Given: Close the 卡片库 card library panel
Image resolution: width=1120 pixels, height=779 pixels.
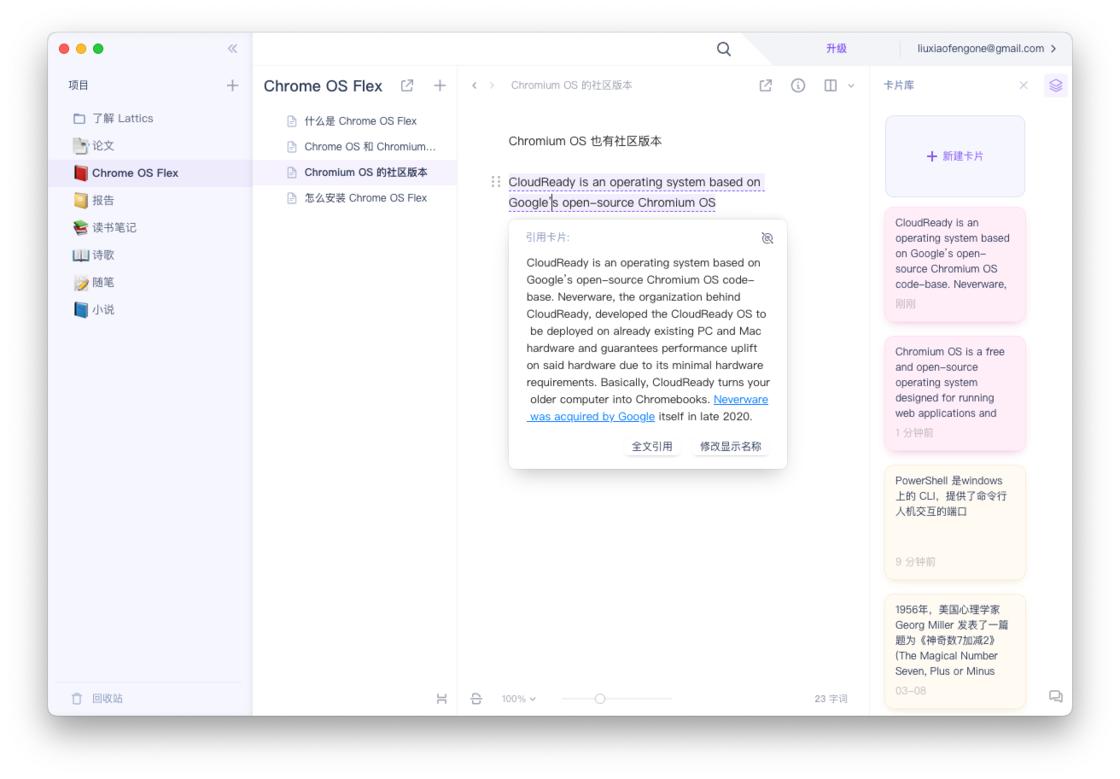Looking at the screenshot, I should [1023, 86].
